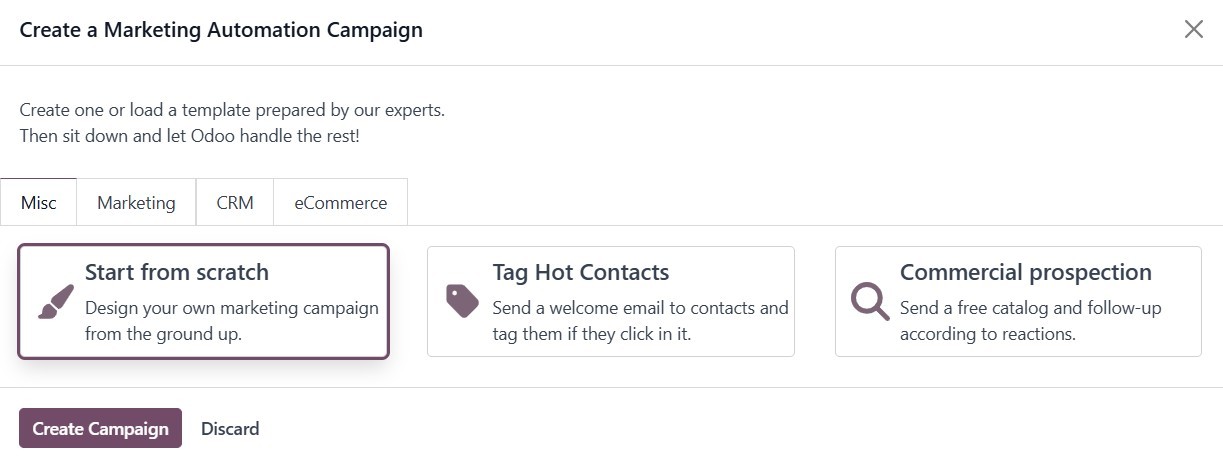Close the campaign creation dialog with the X
Viewport: 1223px width, 464px height.
coord(1193,30)
